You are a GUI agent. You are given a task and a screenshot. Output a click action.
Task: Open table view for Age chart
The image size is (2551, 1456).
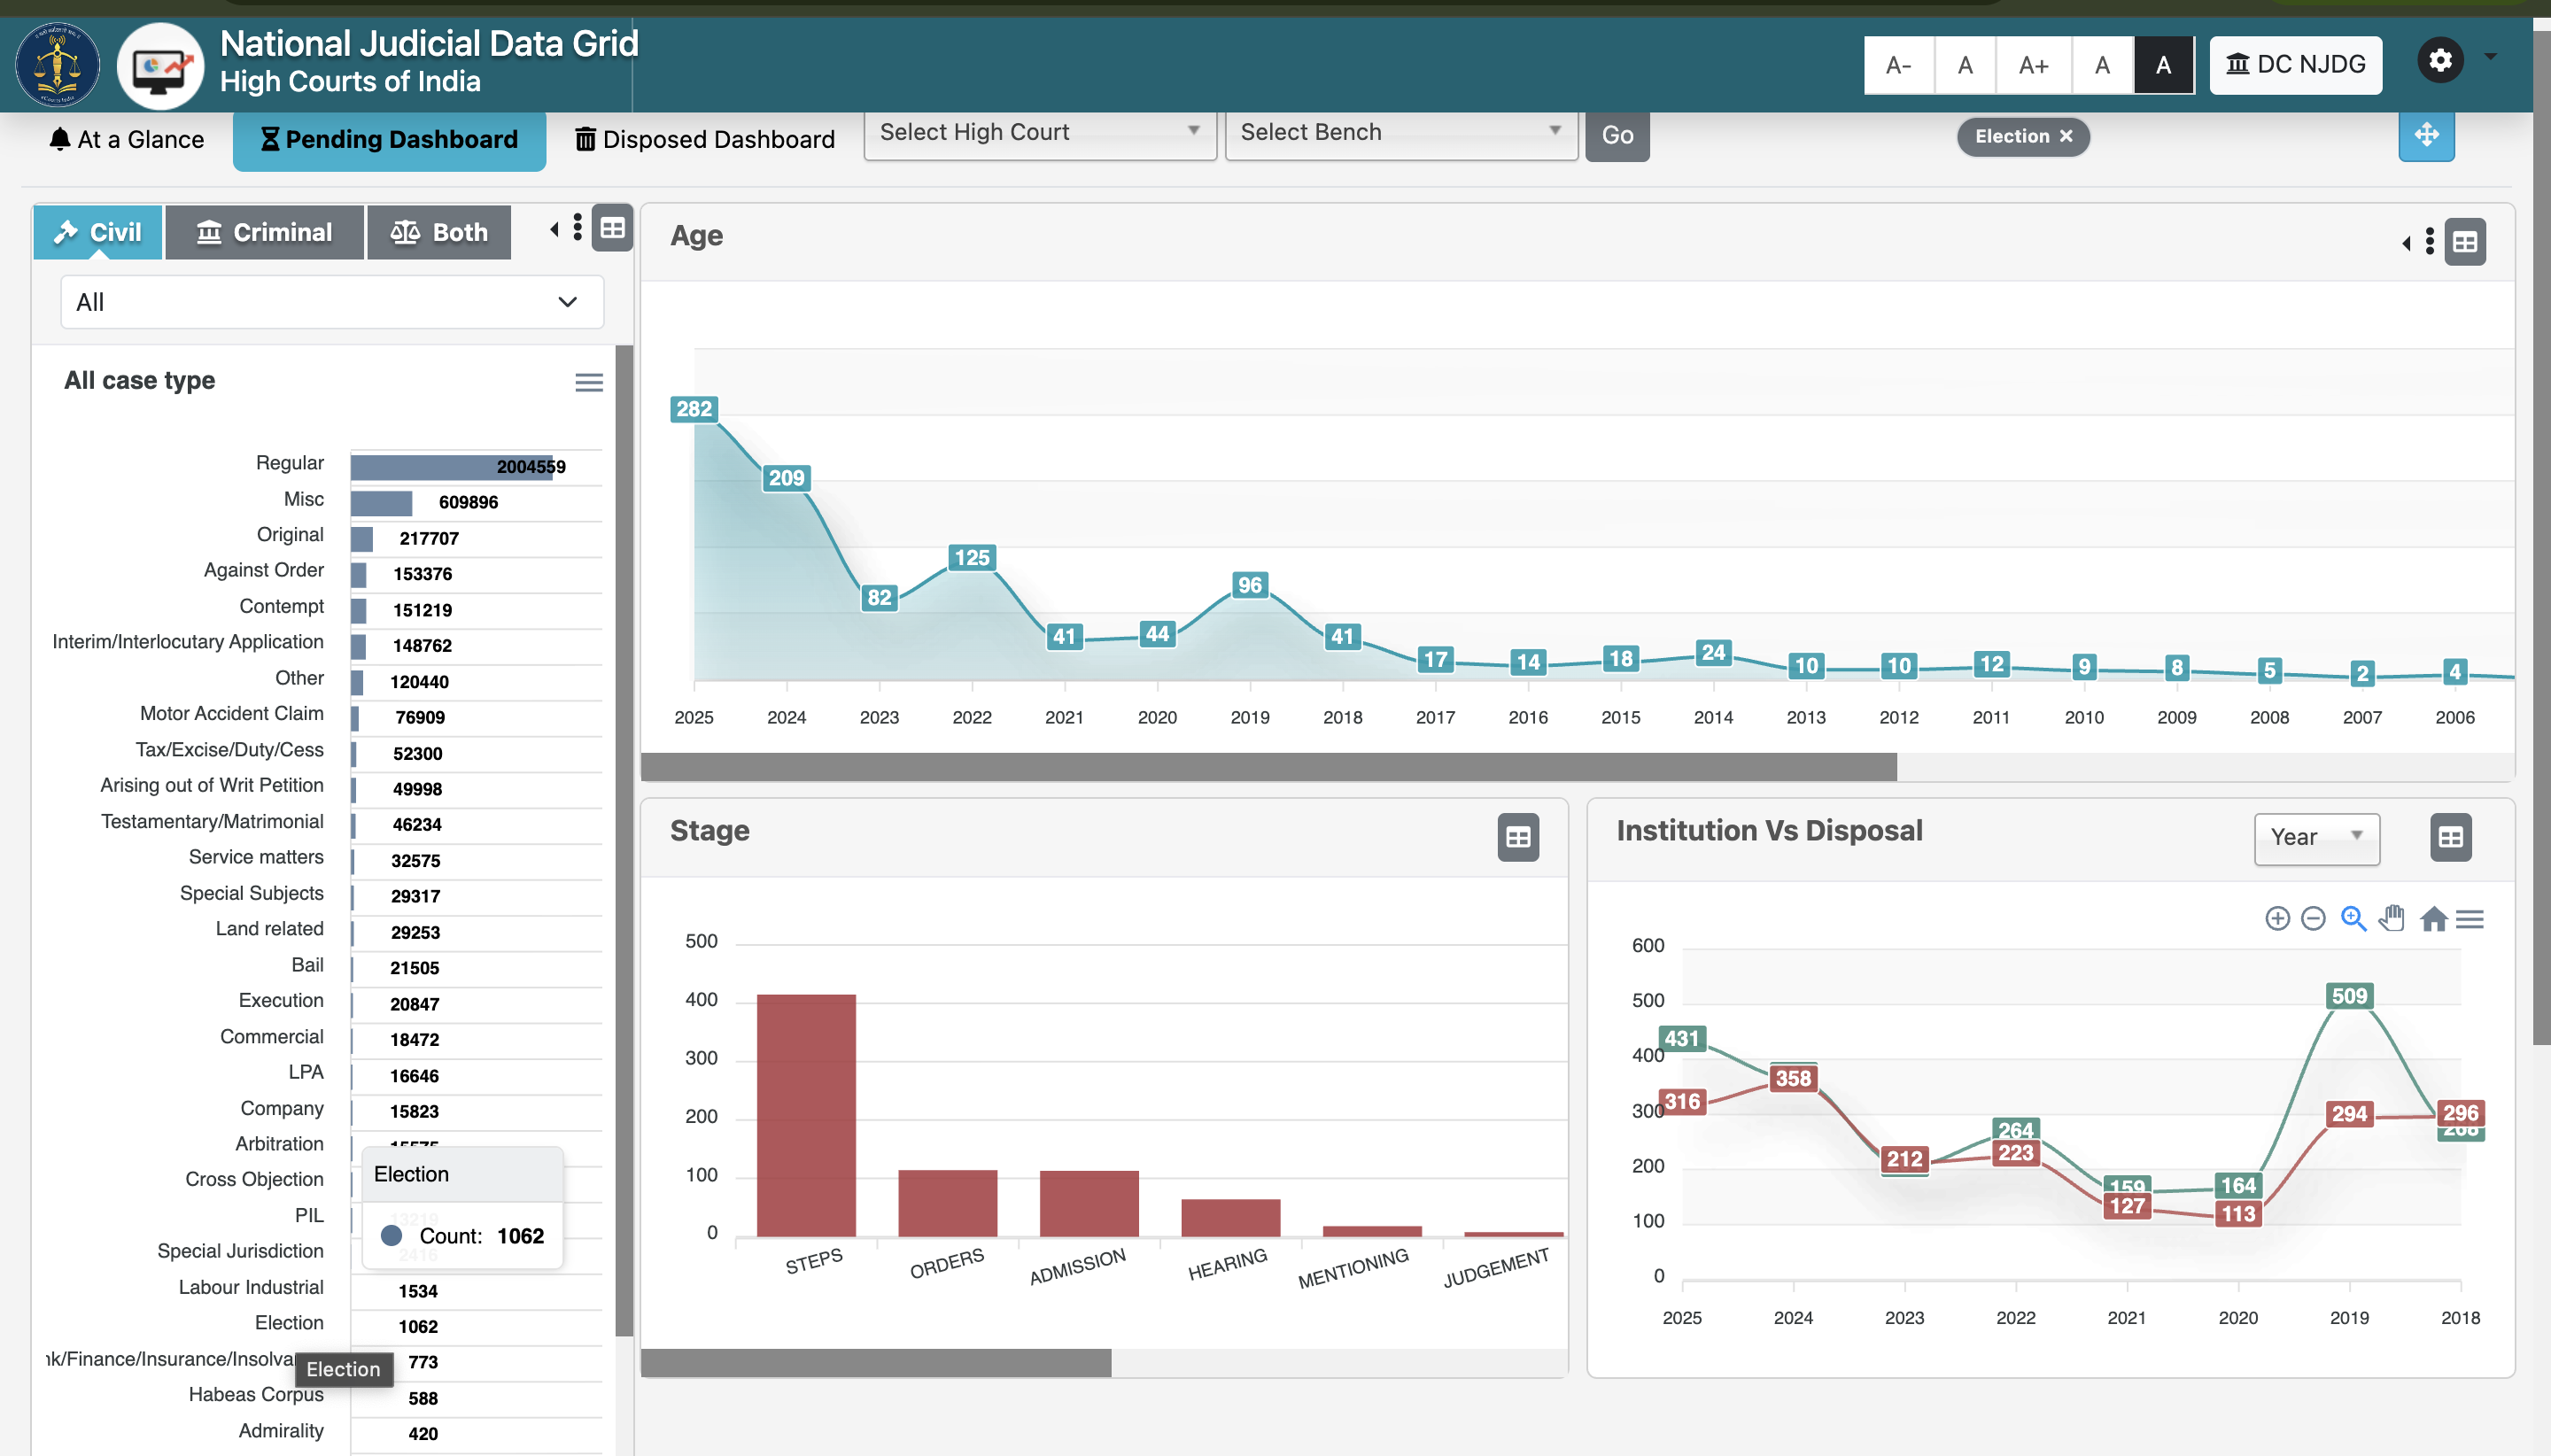click(x=2464, y=242)
